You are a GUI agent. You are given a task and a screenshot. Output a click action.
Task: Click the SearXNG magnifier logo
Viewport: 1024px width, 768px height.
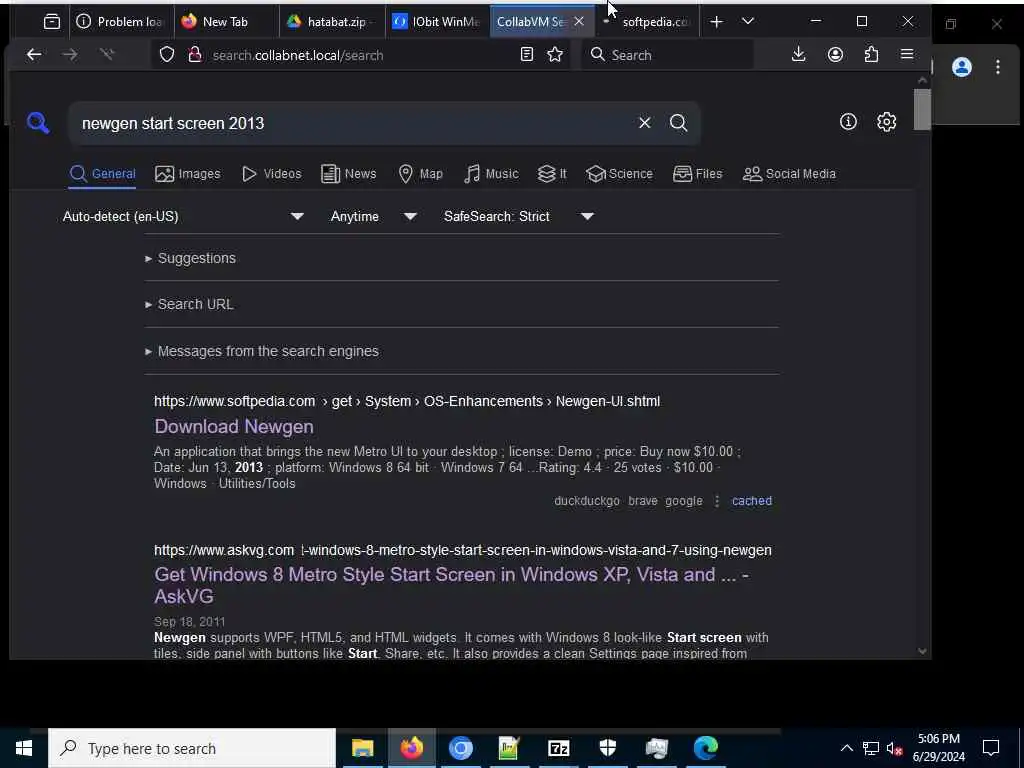(38, 122)
